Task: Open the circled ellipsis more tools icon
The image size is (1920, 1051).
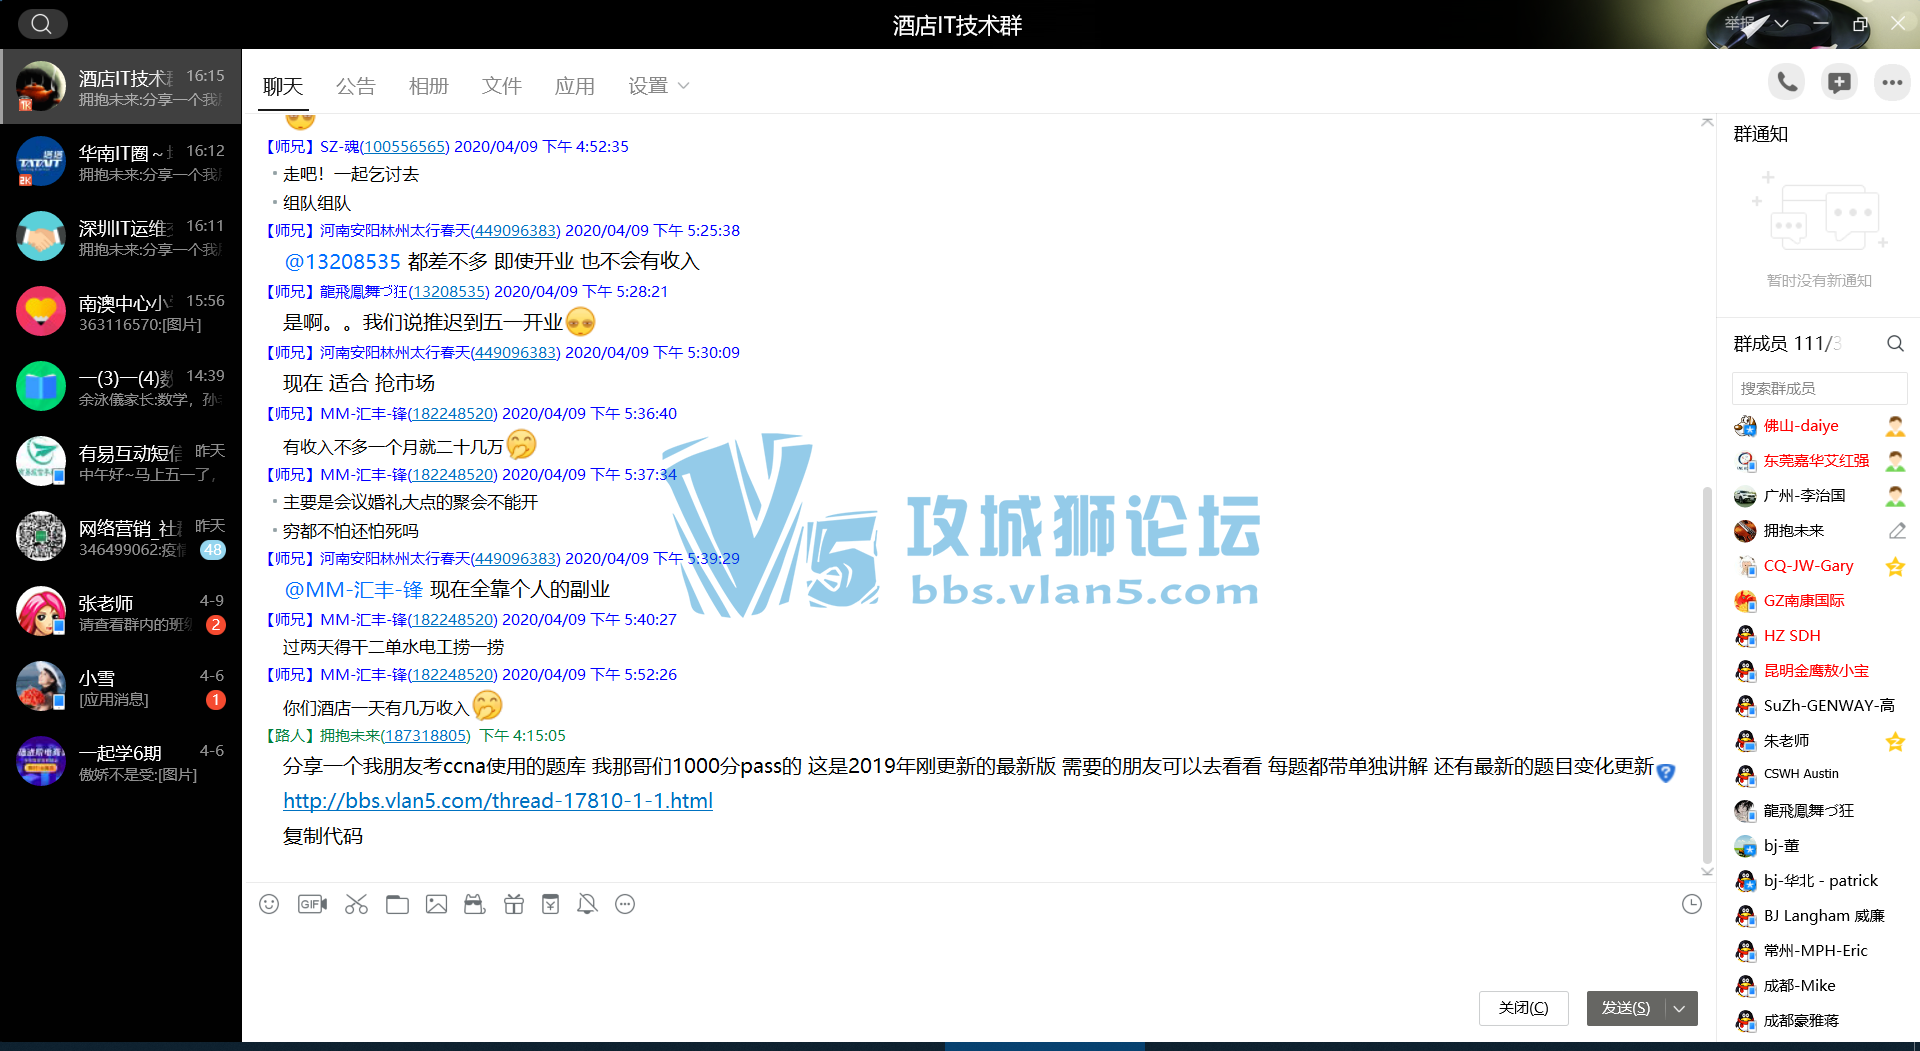Action: click(625, 904)
